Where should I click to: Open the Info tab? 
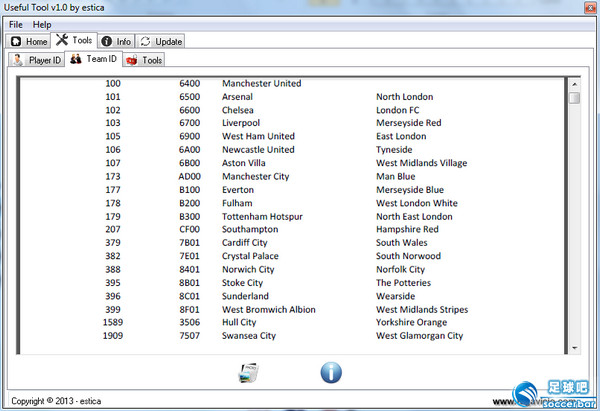[116, 41]
